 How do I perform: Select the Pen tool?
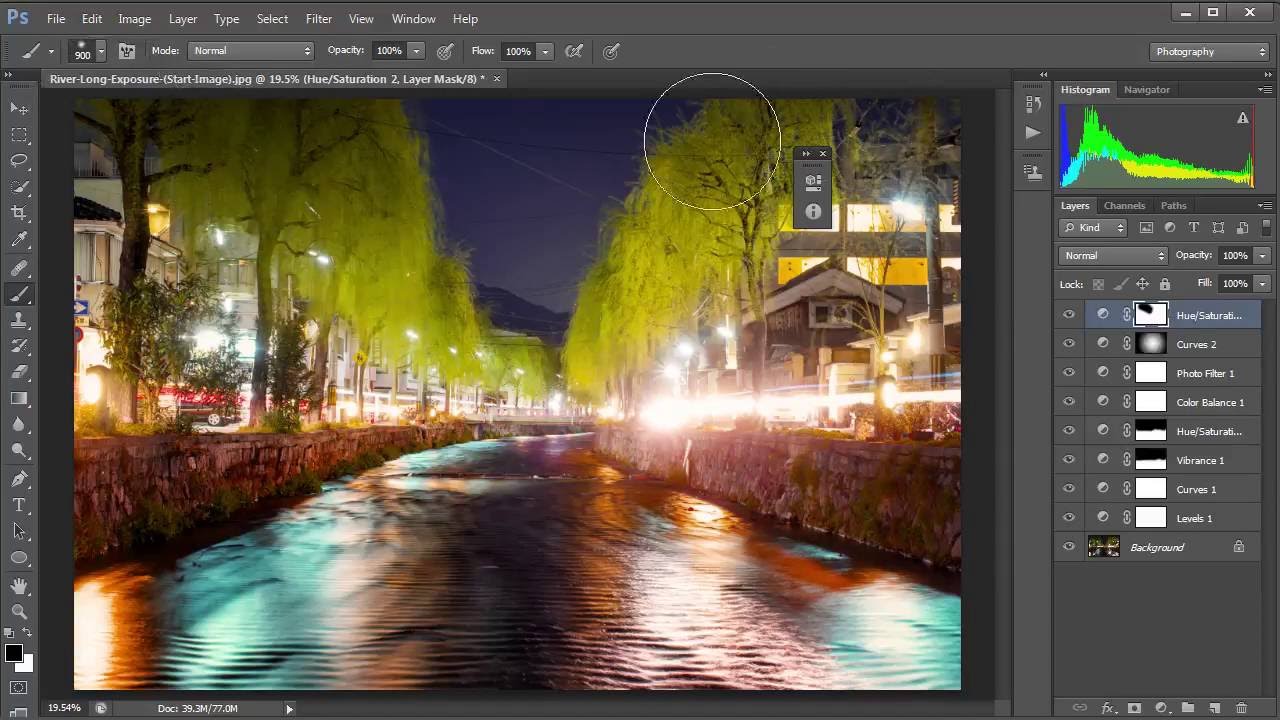pos(19,479)
